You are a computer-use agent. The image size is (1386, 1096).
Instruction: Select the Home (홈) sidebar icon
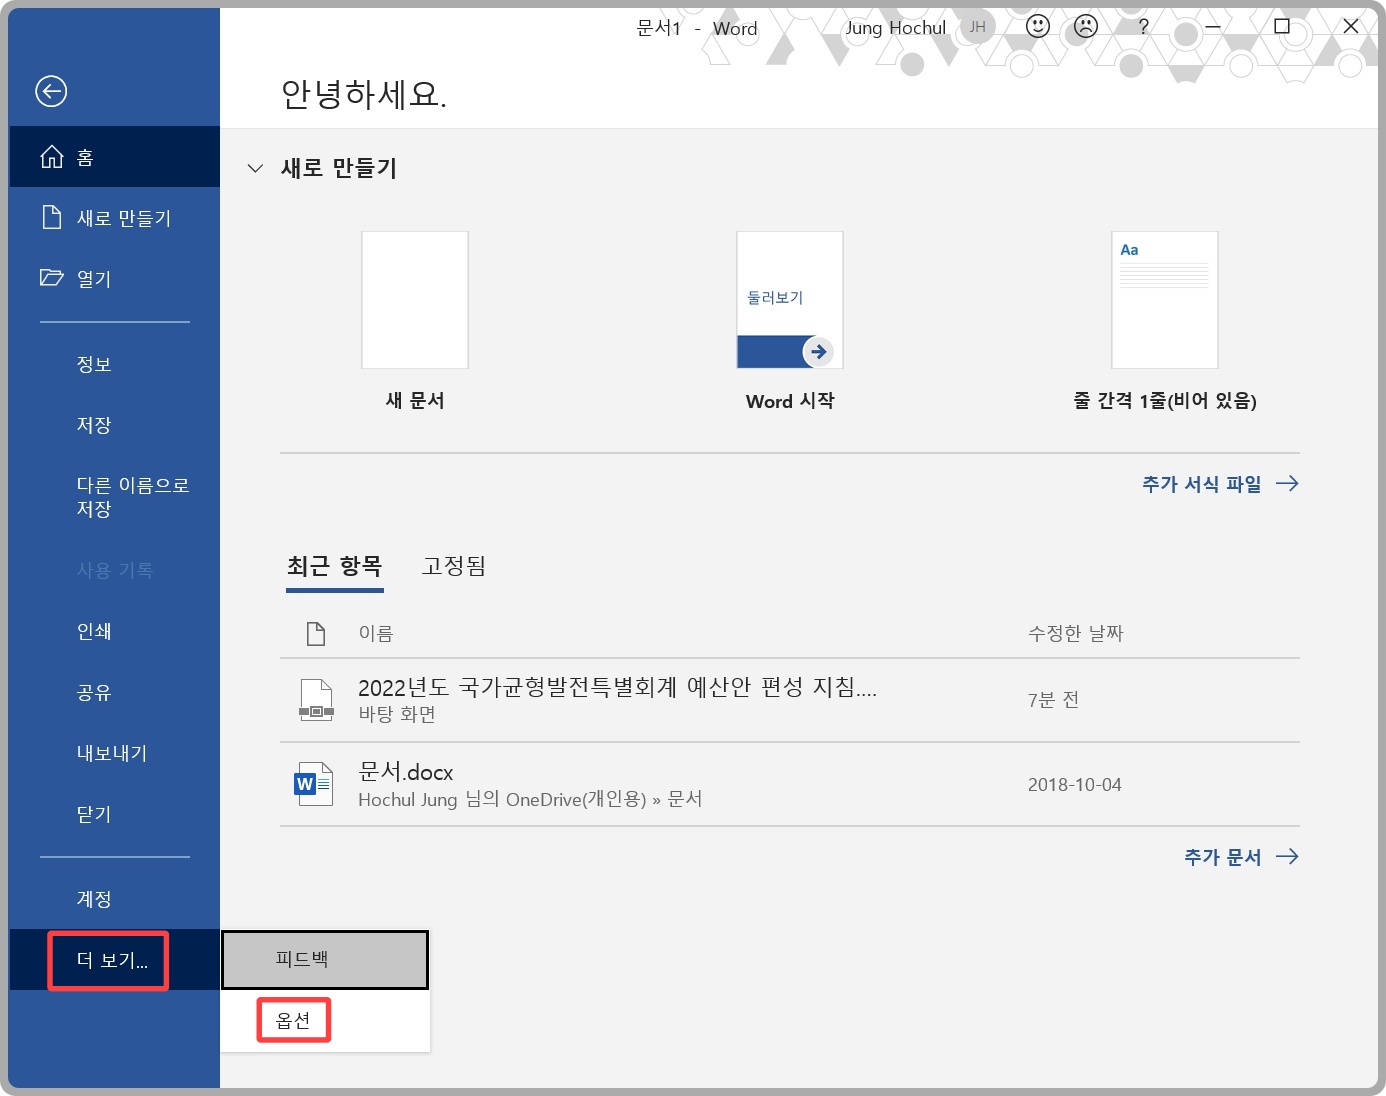(51, 156)
